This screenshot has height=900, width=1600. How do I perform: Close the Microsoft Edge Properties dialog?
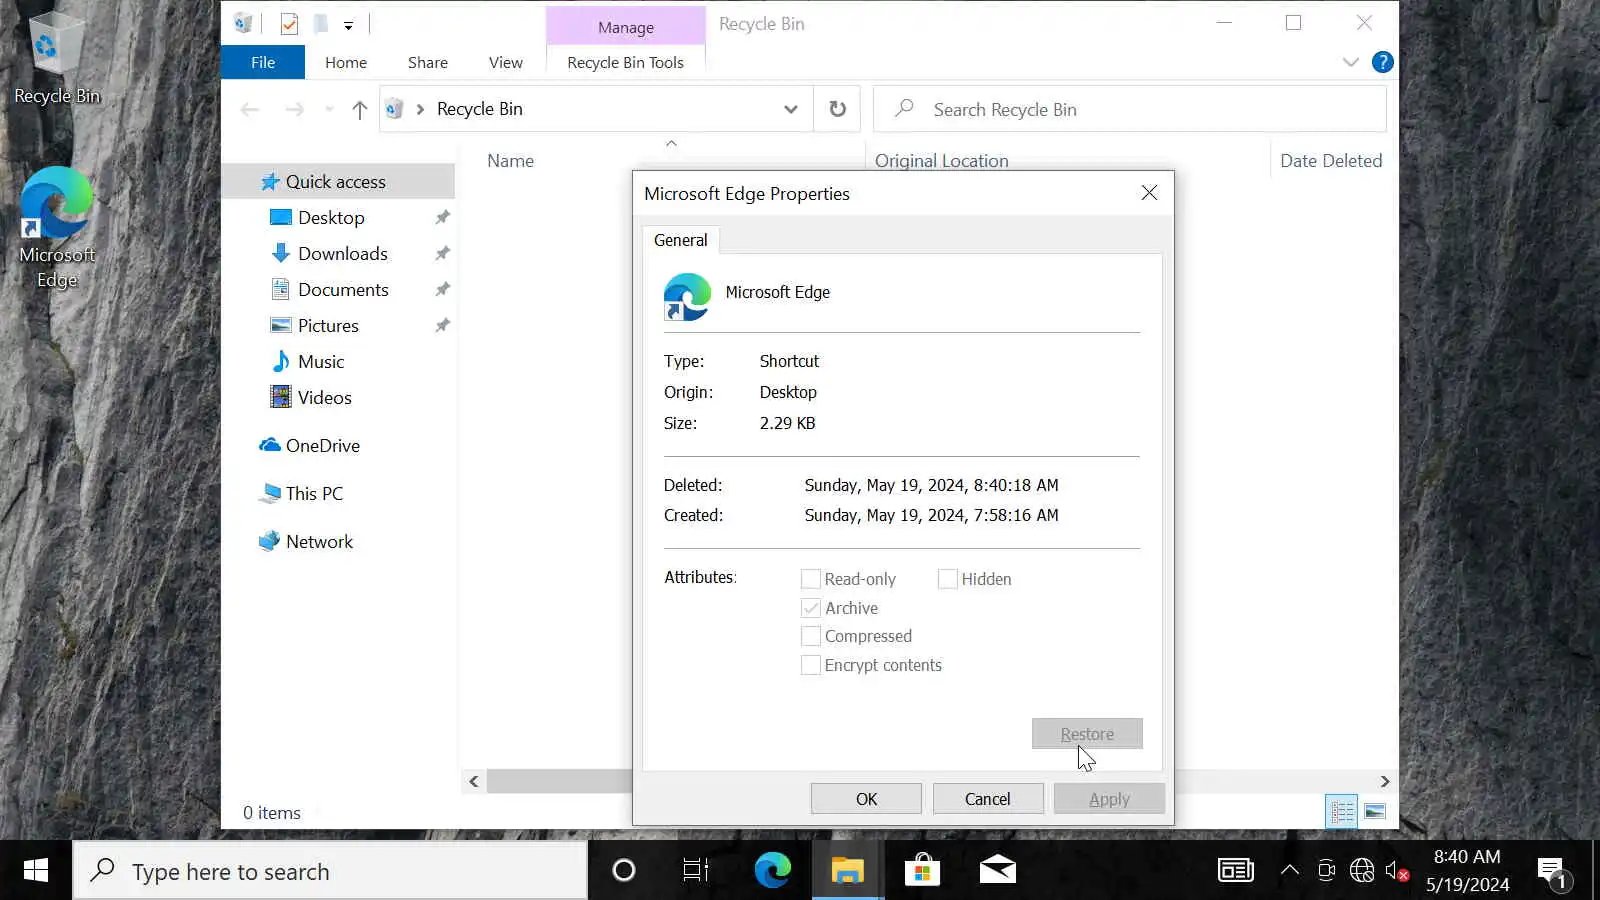pos(1149,193)
